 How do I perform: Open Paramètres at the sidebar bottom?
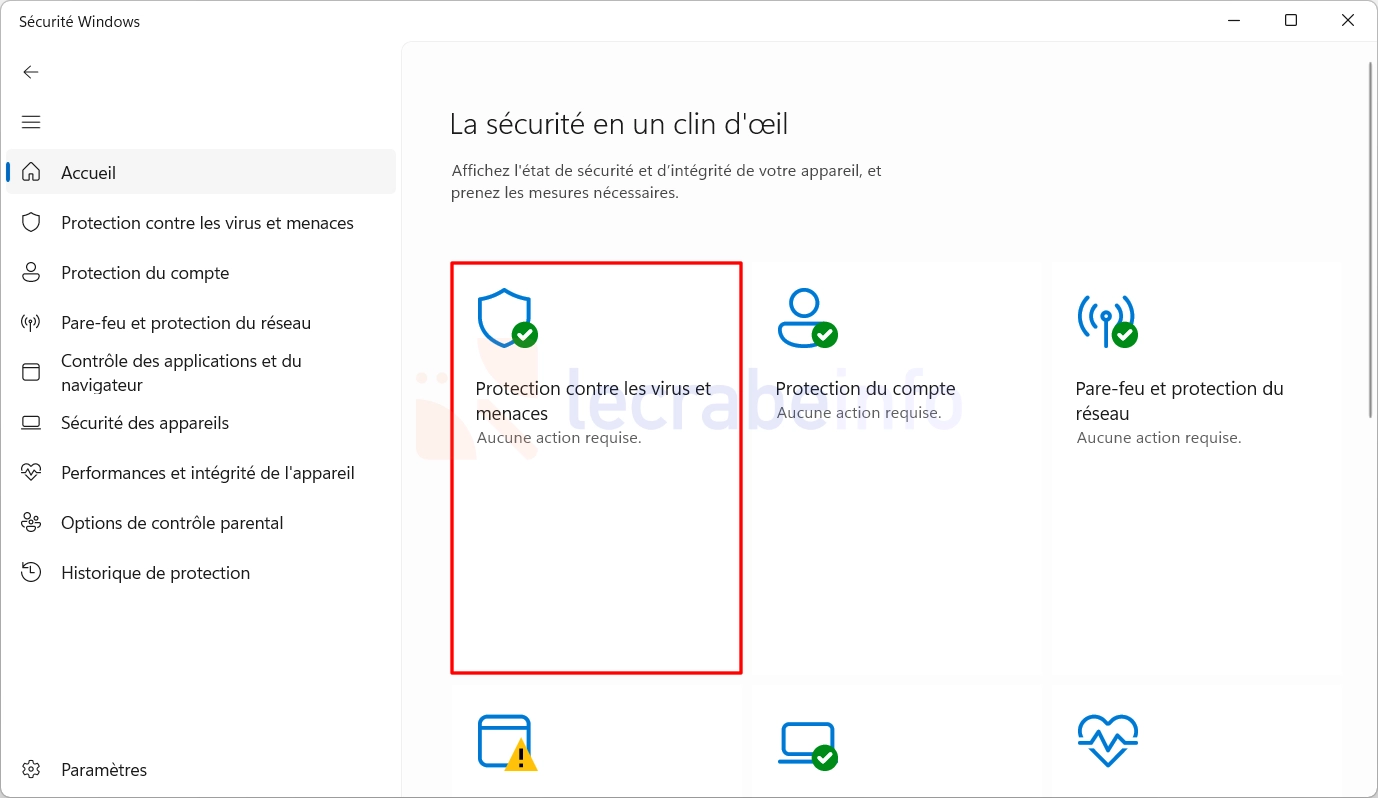coord(201,770)
